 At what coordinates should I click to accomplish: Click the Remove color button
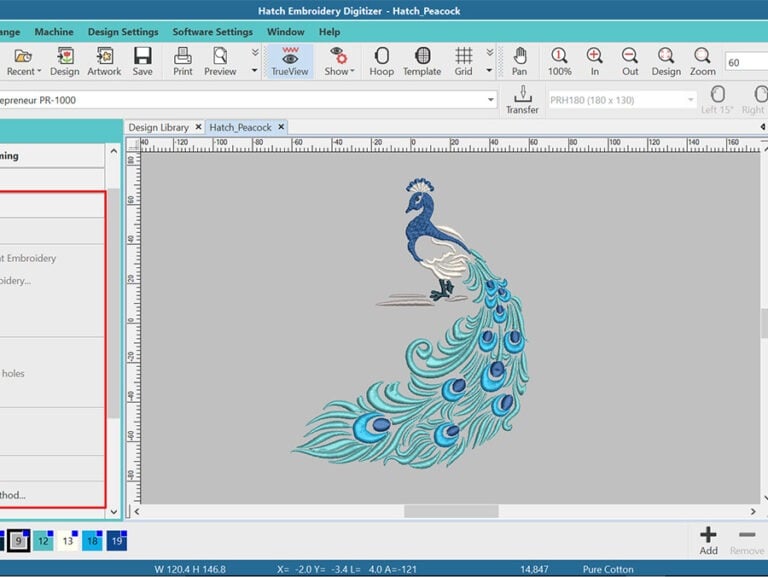(x=746, y=540)
